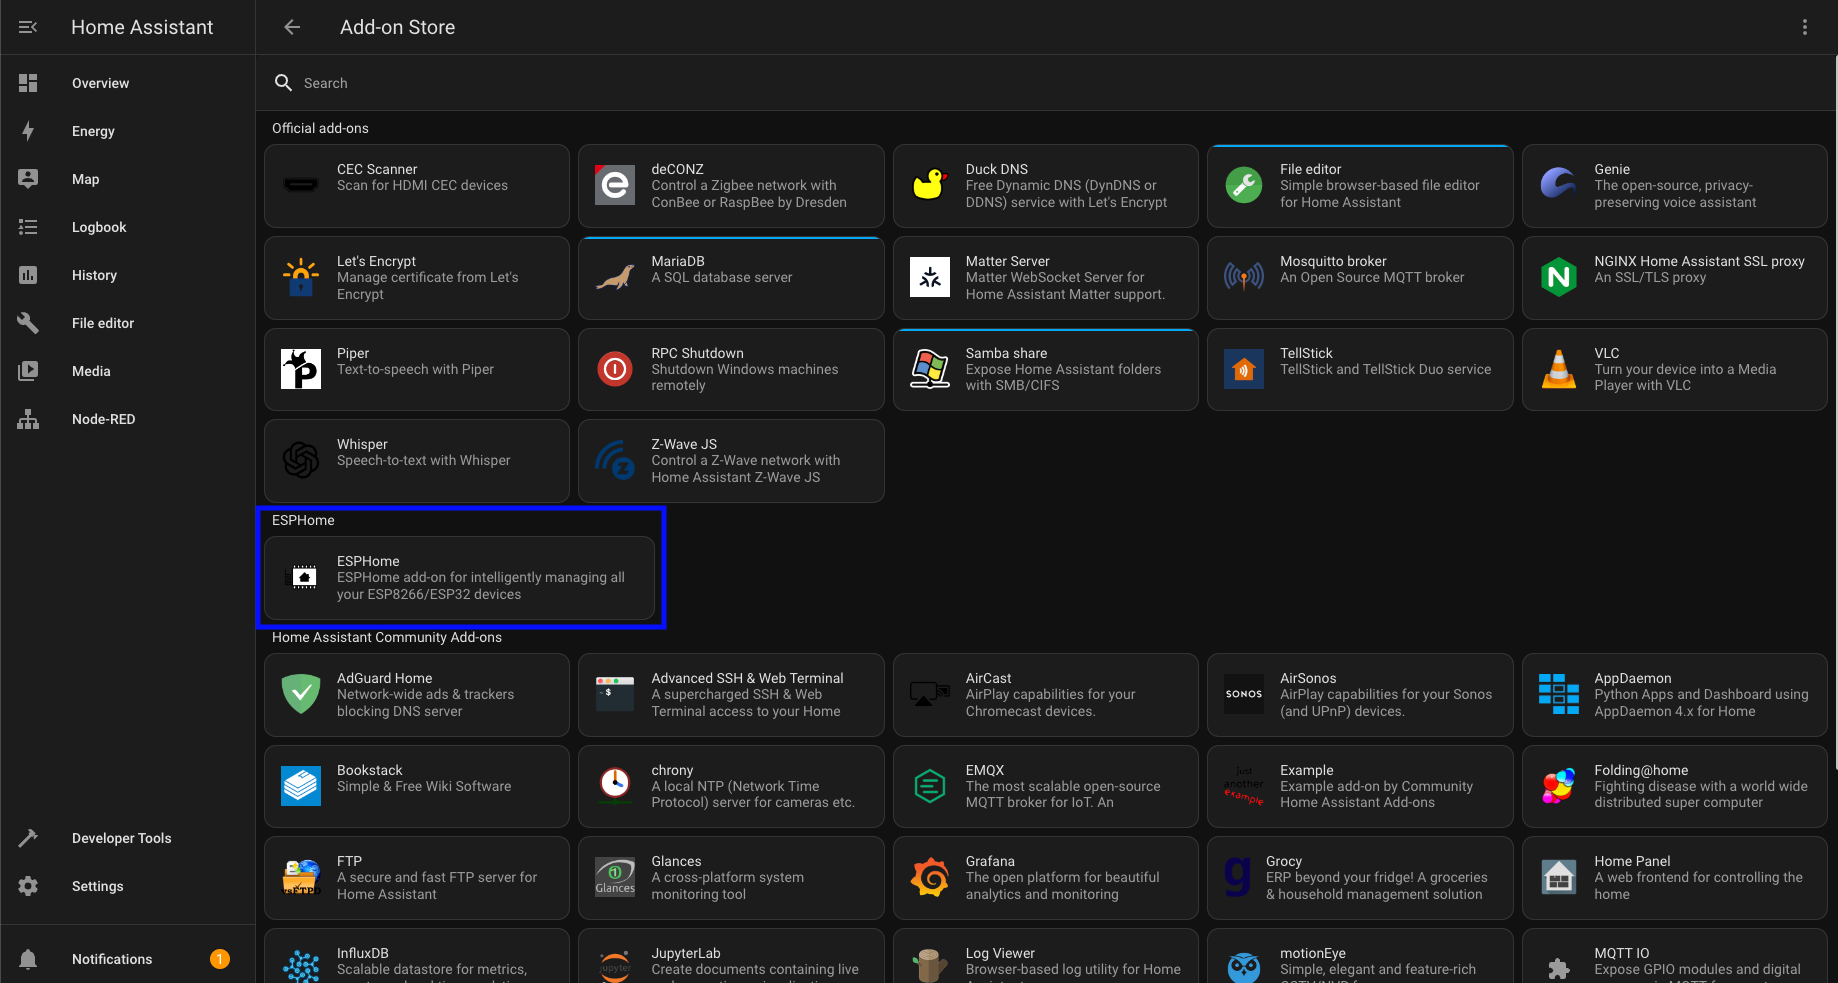The width and height of the screenshot is (1838, 983).
Task: Open Notifications panel in sidebar
Action: 112,959
